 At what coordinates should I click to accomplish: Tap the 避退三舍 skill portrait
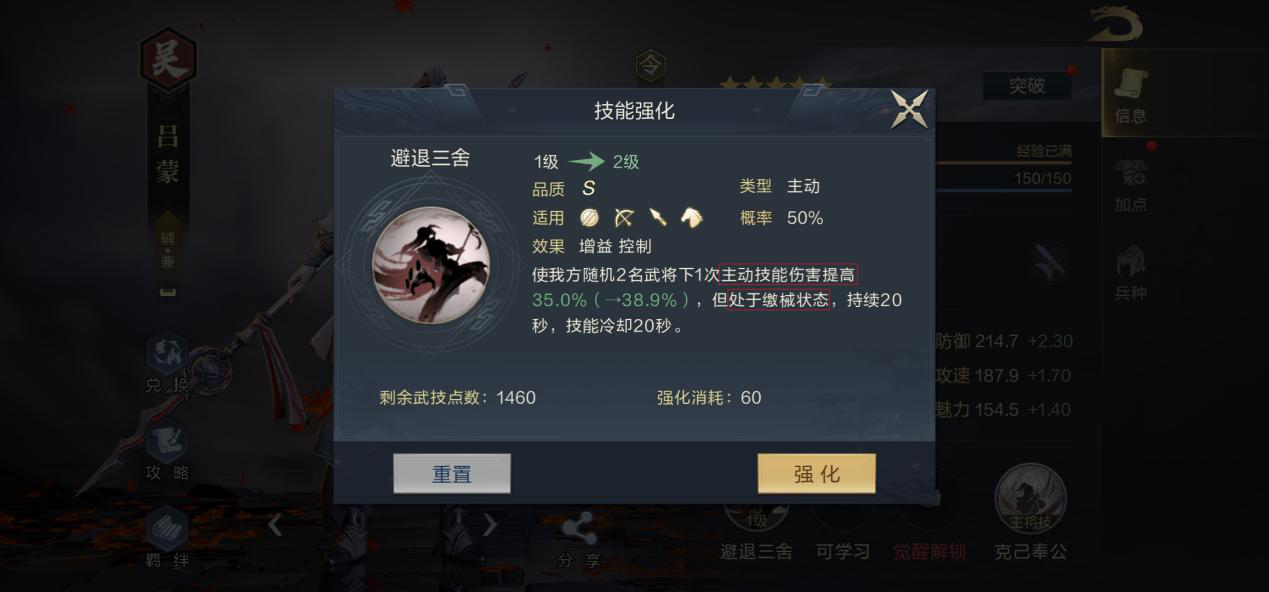click(x=430, y=265)
